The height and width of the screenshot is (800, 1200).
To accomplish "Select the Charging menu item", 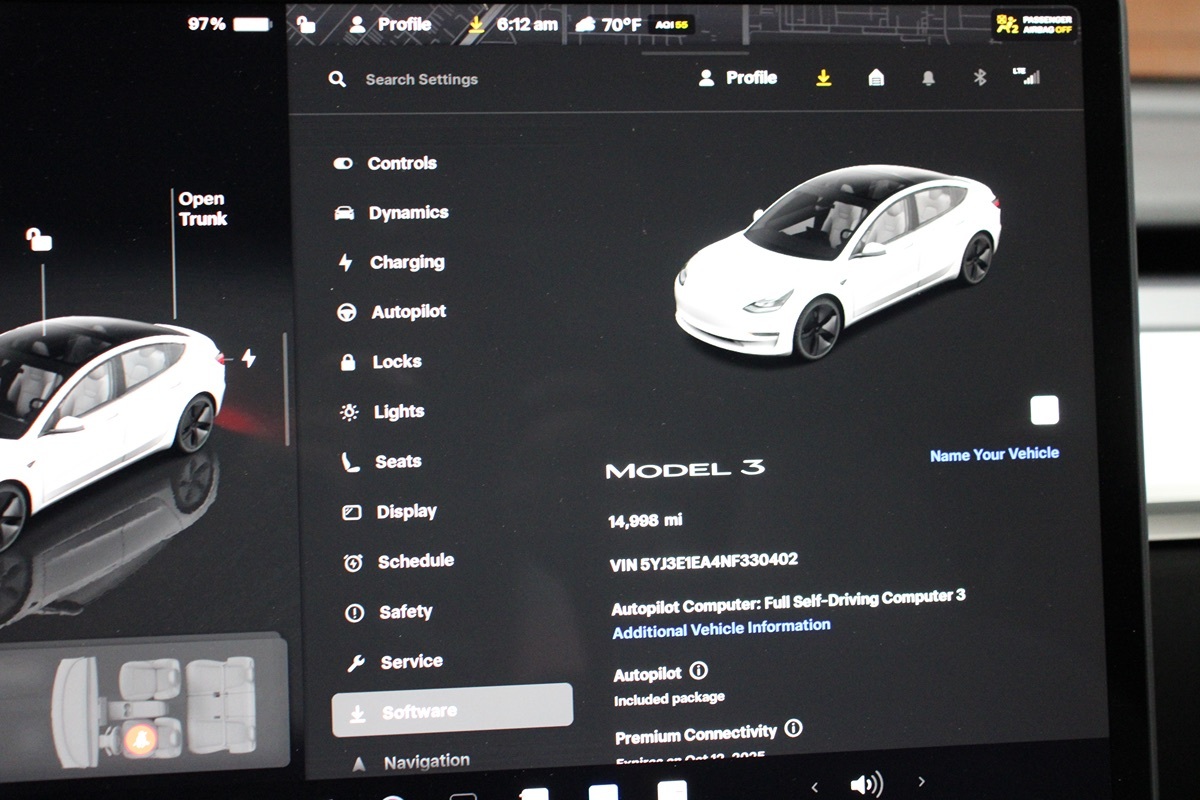I will tap(406, 262).
